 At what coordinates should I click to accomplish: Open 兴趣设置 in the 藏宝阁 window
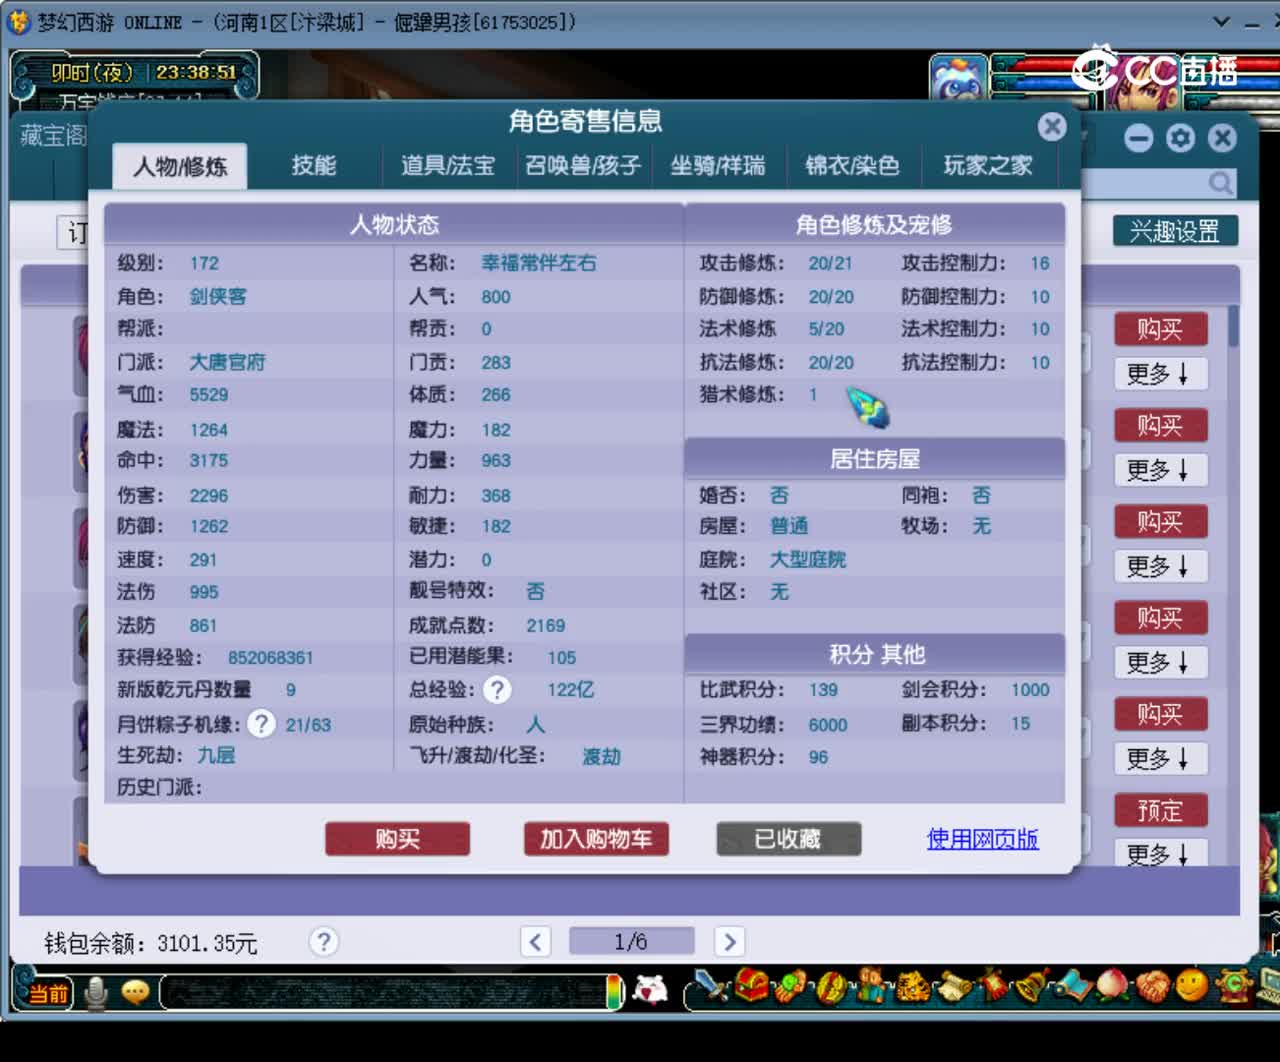[x=1175, y=232]
